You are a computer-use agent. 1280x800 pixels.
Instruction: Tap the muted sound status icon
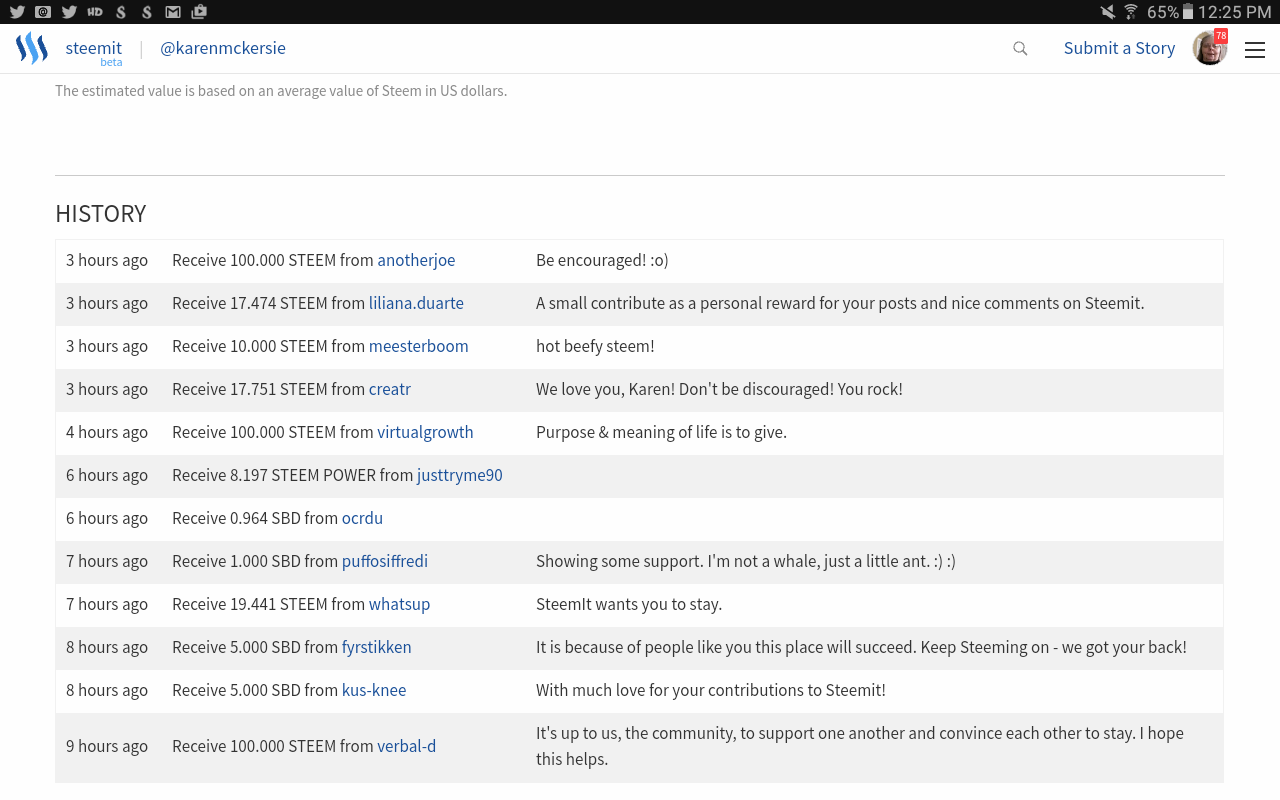click(1108, 12)
